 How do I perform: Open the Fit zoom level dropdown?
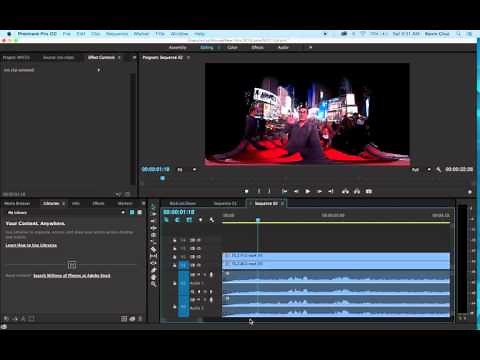point(187,170)
